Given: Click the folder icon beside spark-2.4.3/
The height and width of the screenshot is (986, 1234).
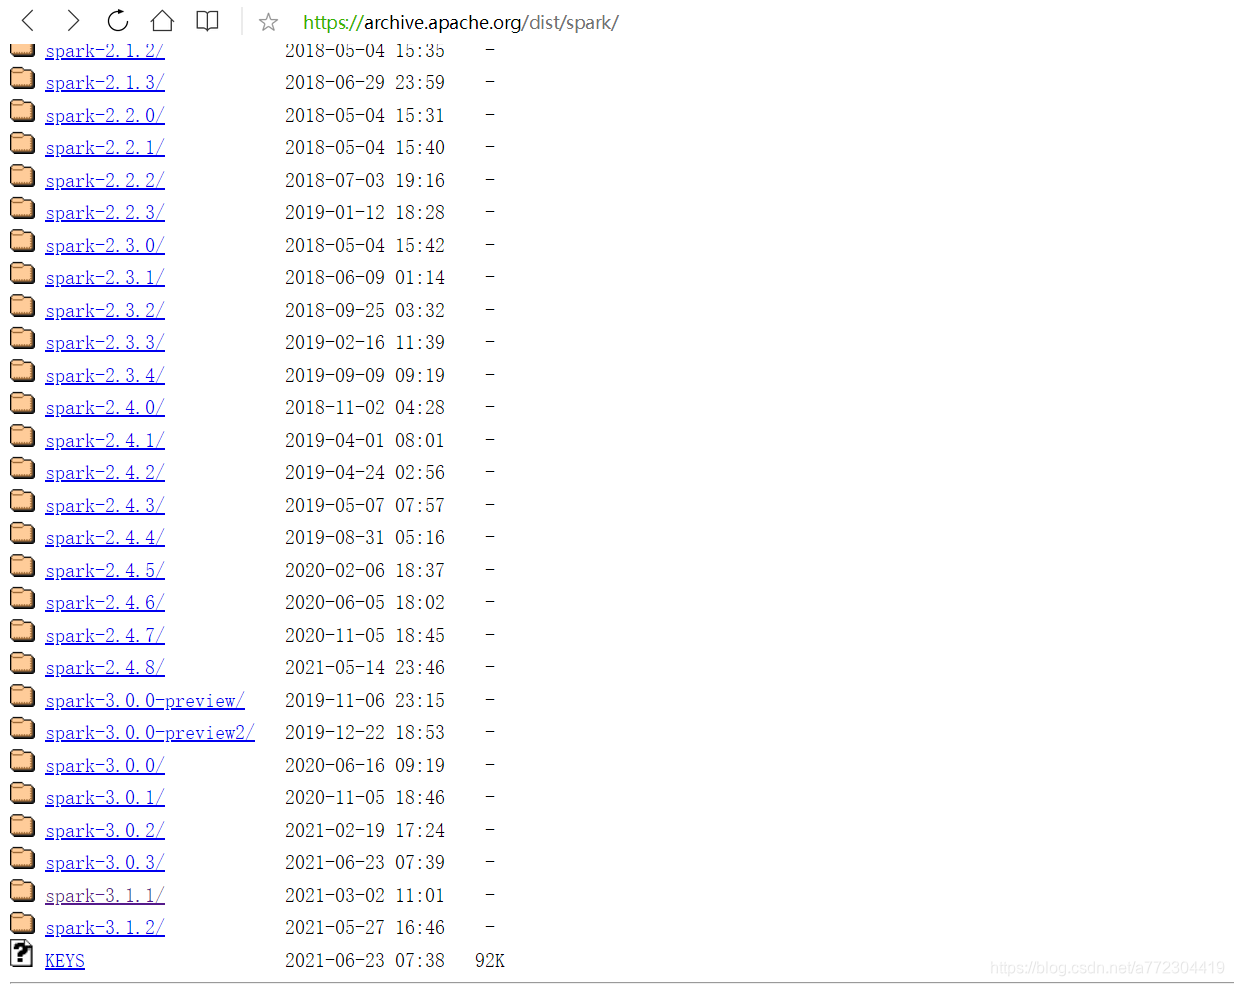Looking at the screenshot, I should (x=22, y=501).
